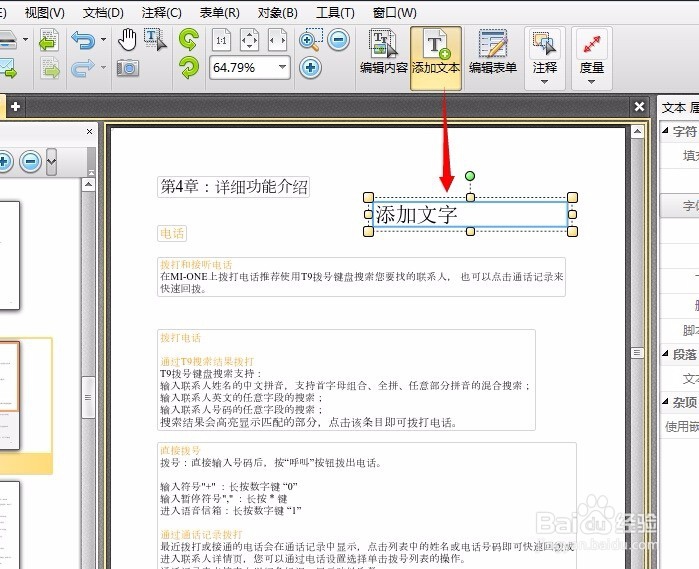699x569 pixels.
Task: Click the thumbnail panel scroll up arrow
Action: click(x=89, y=184)
